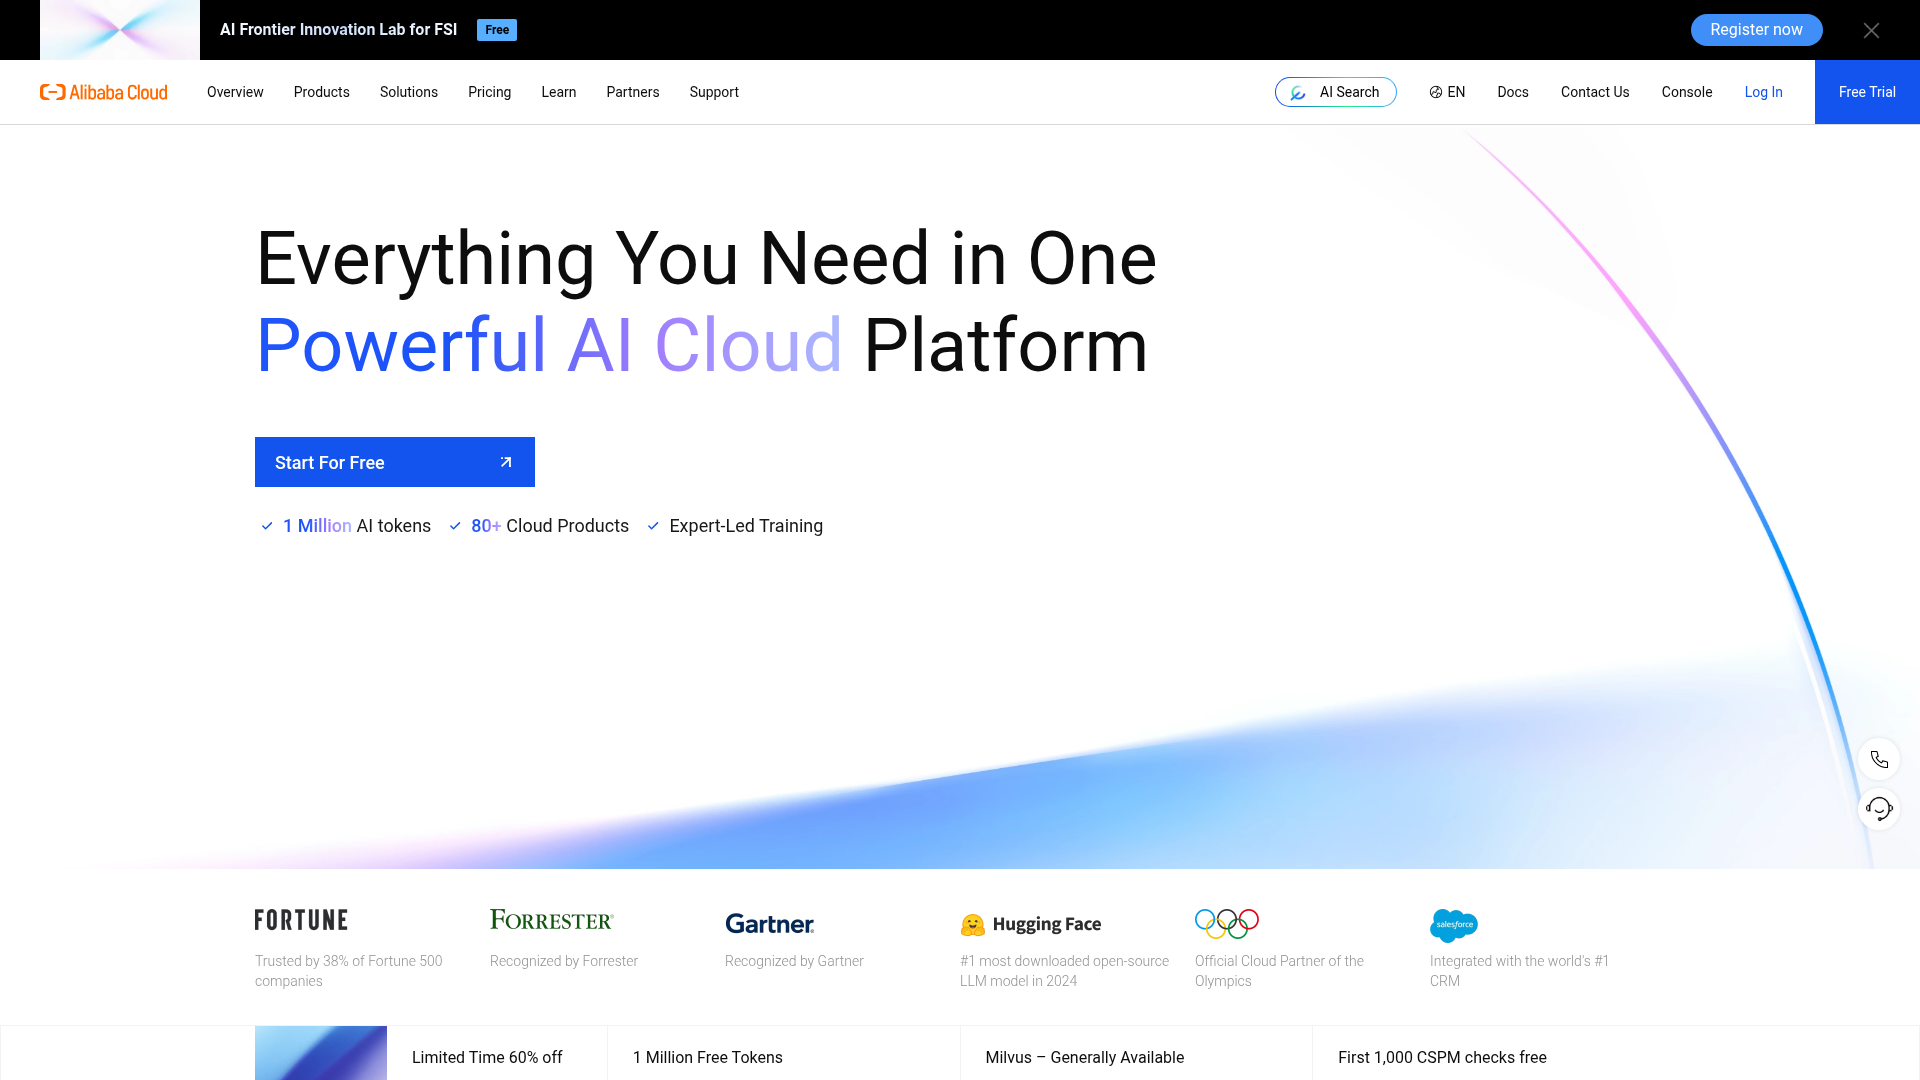Open the Products menu

coord(321,92)
